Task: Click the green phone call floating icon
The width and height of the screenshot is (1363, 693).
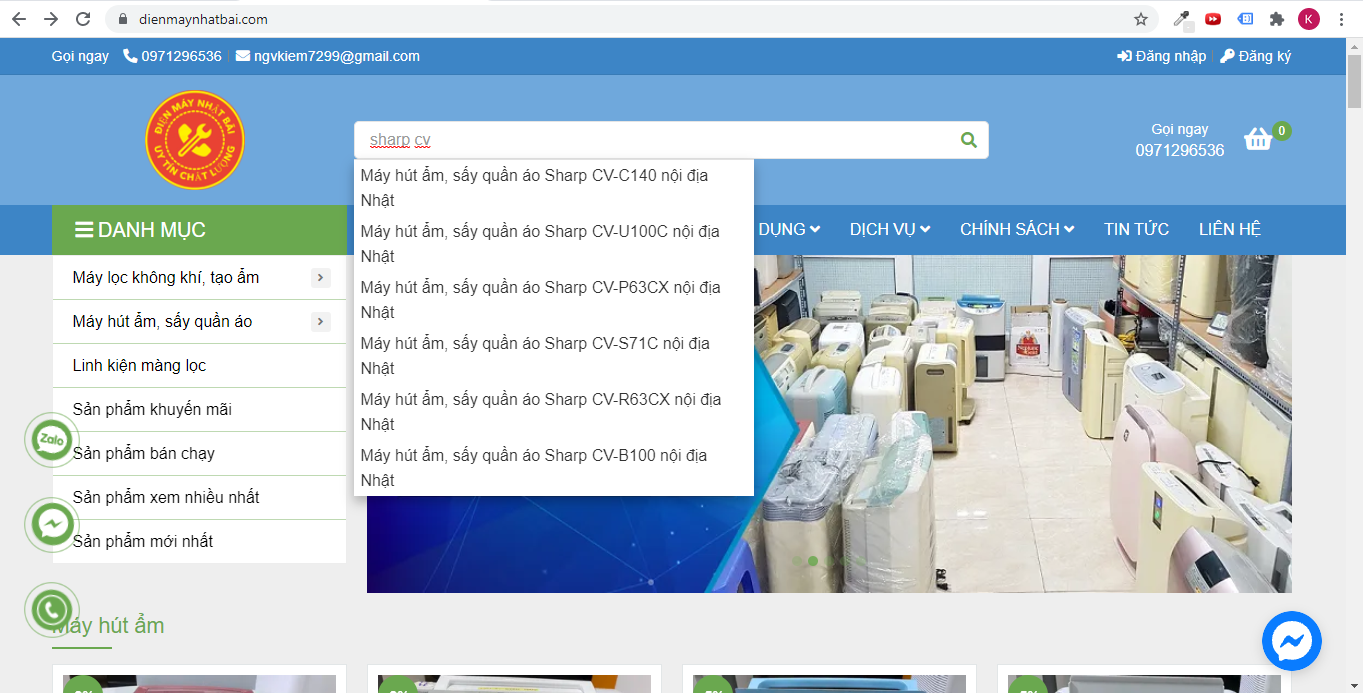Action: [x=51, y=609]
